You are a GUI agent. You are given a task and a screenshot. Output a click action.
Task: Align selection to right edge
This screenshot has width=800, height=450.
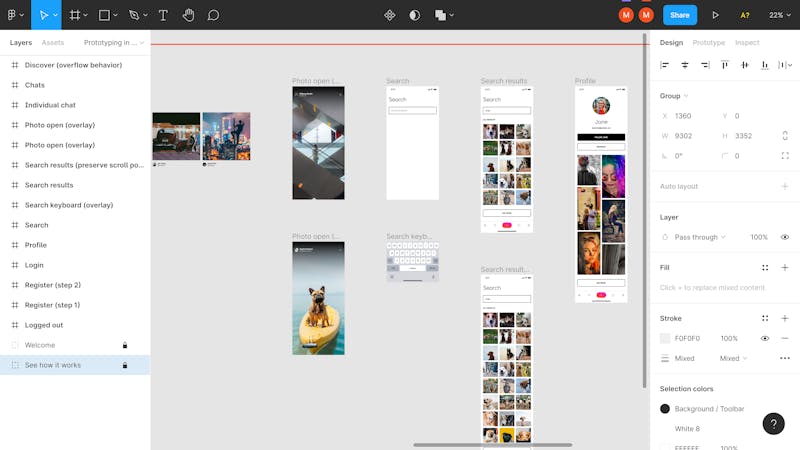tap(705, 65)
